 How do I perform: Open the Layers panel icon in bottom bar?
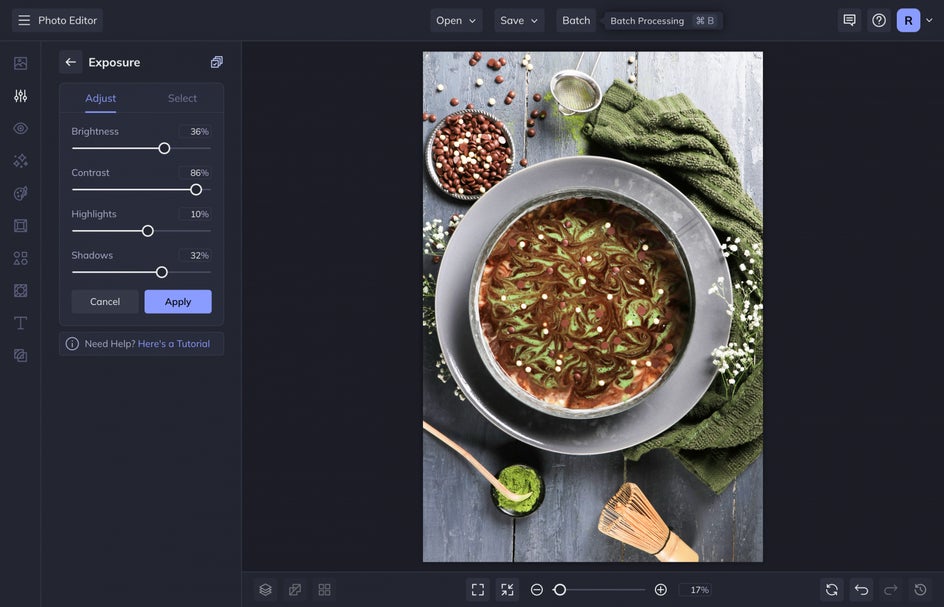(x=265, y=590)
